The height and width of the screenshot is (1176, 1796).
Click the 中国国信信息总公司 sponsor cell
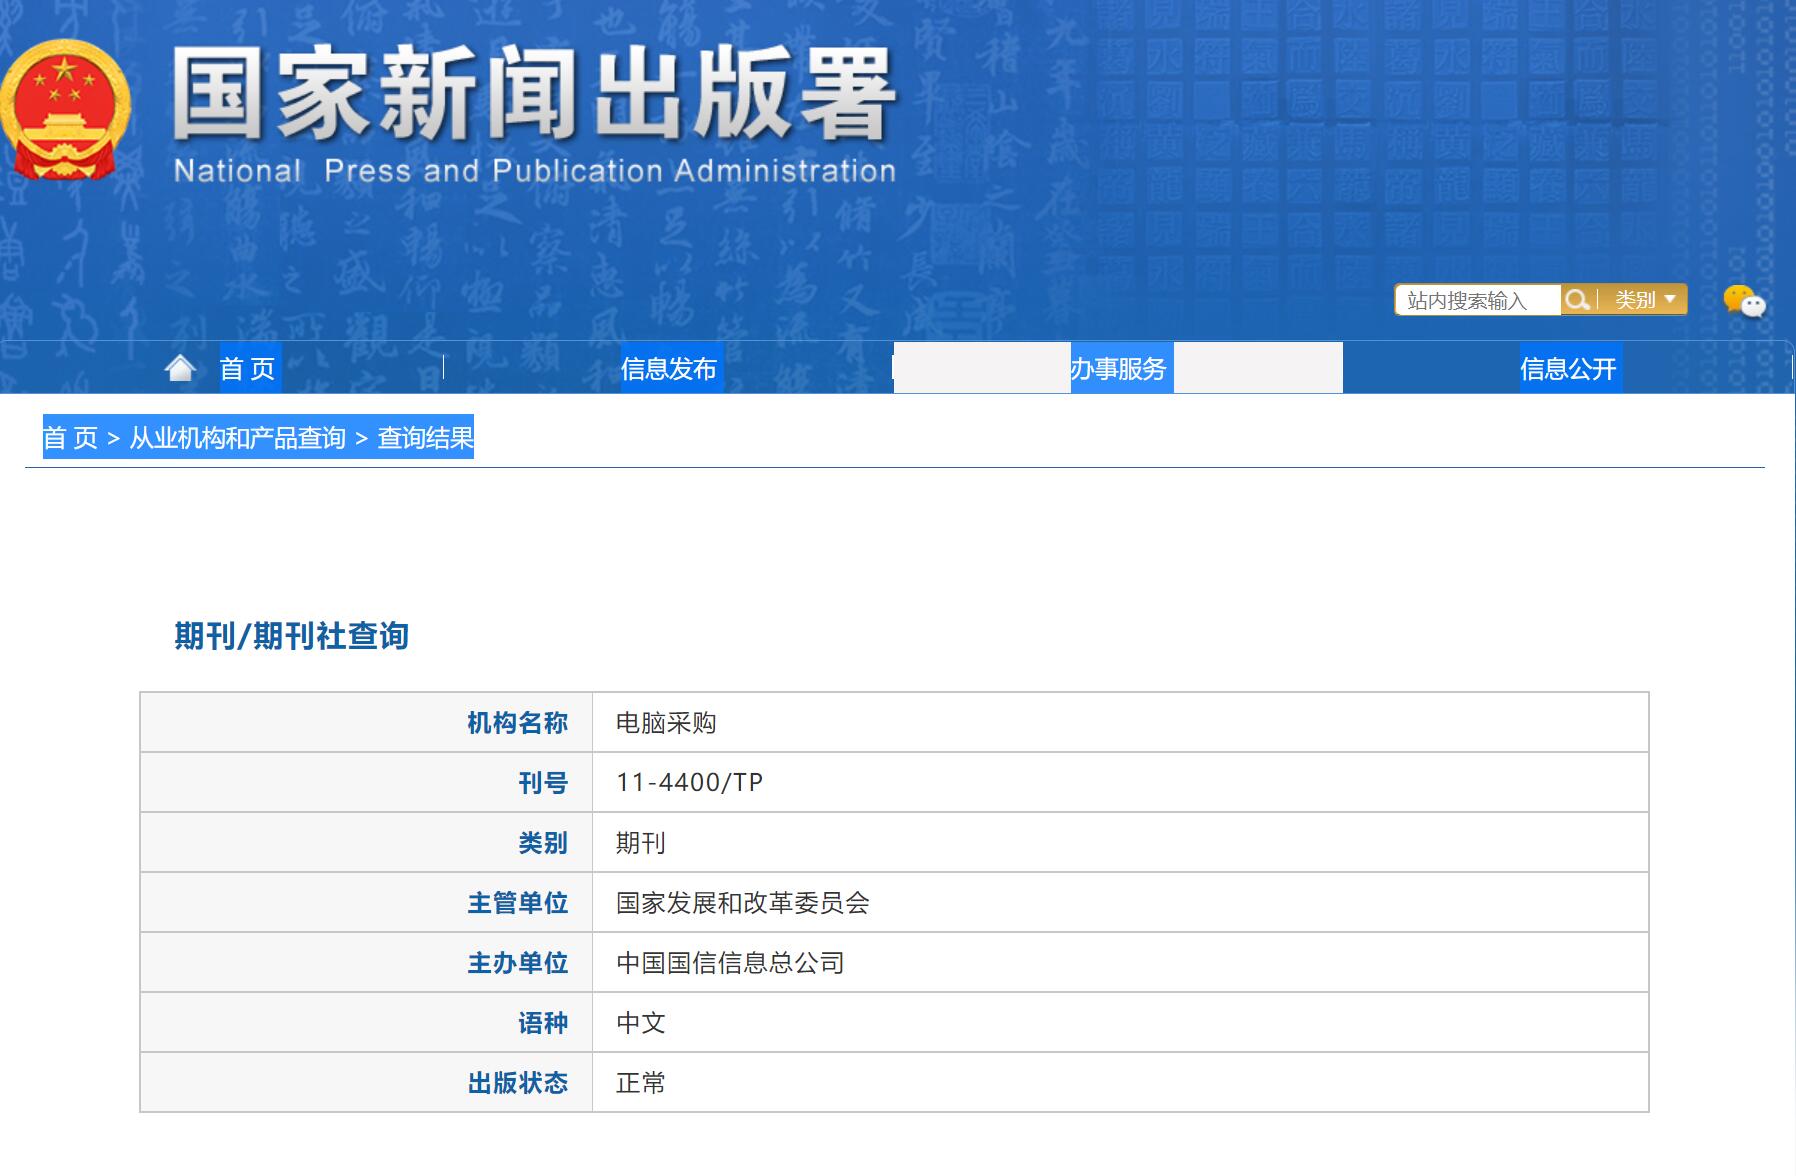click(x=731, y=963)
